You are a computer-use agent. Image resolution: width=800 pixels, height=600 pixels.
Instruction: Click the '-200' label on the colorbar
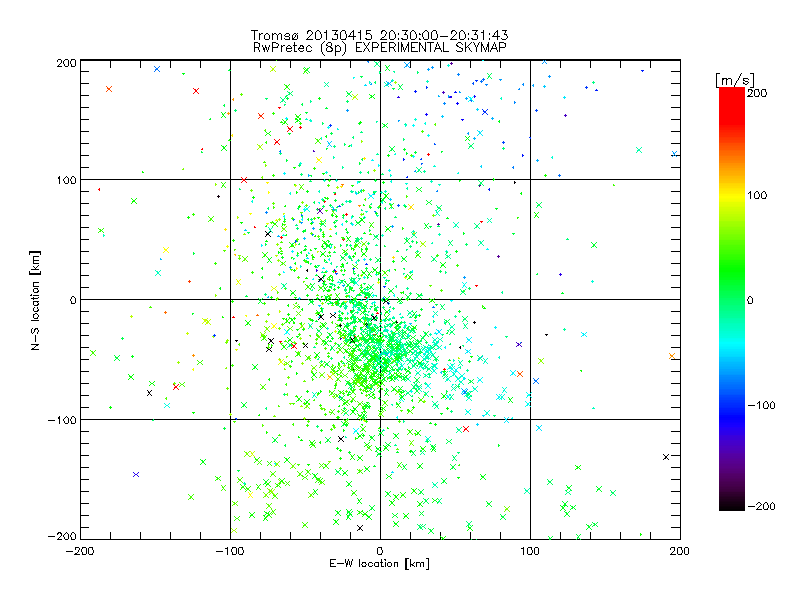[761, 506]
